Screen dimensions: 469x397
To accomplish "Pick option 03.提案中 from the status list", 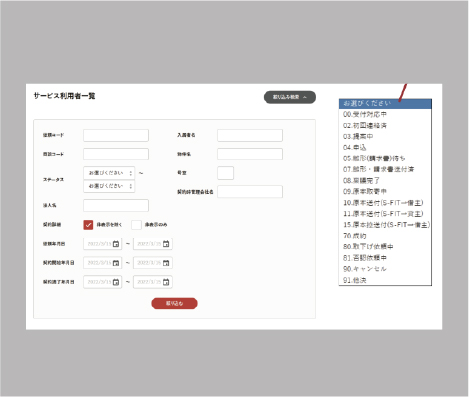I will tap(385, 136).
